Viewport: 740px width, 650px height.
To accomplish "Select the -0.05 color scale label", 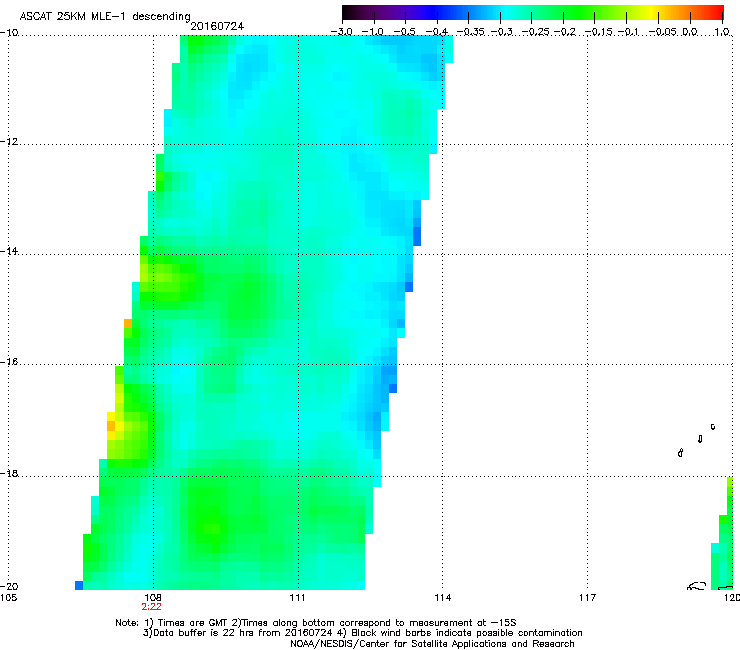I will [x=663, y=32].
